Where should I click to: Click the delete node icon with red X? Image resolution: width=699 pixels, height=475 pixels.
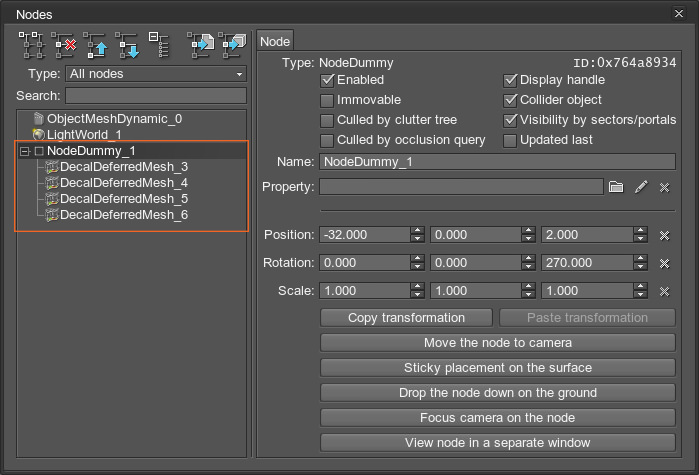(65, 43)
